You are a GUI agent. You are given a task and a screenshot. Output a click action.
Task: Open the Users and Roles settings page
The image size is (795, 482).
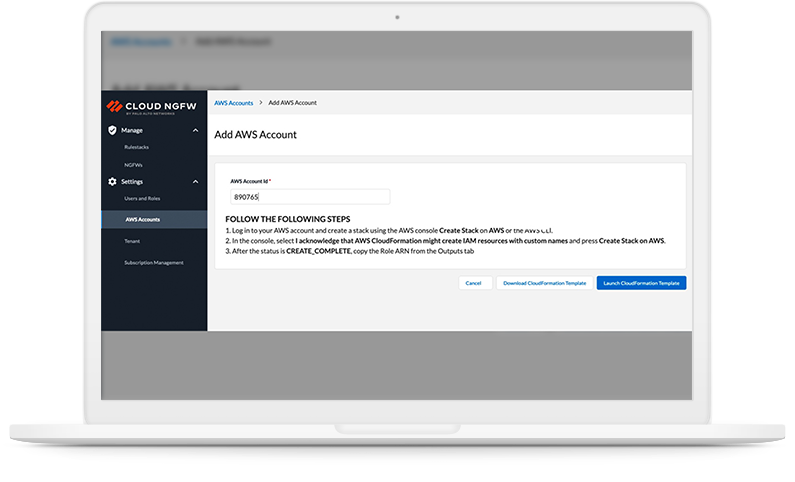tap(142, 198)
